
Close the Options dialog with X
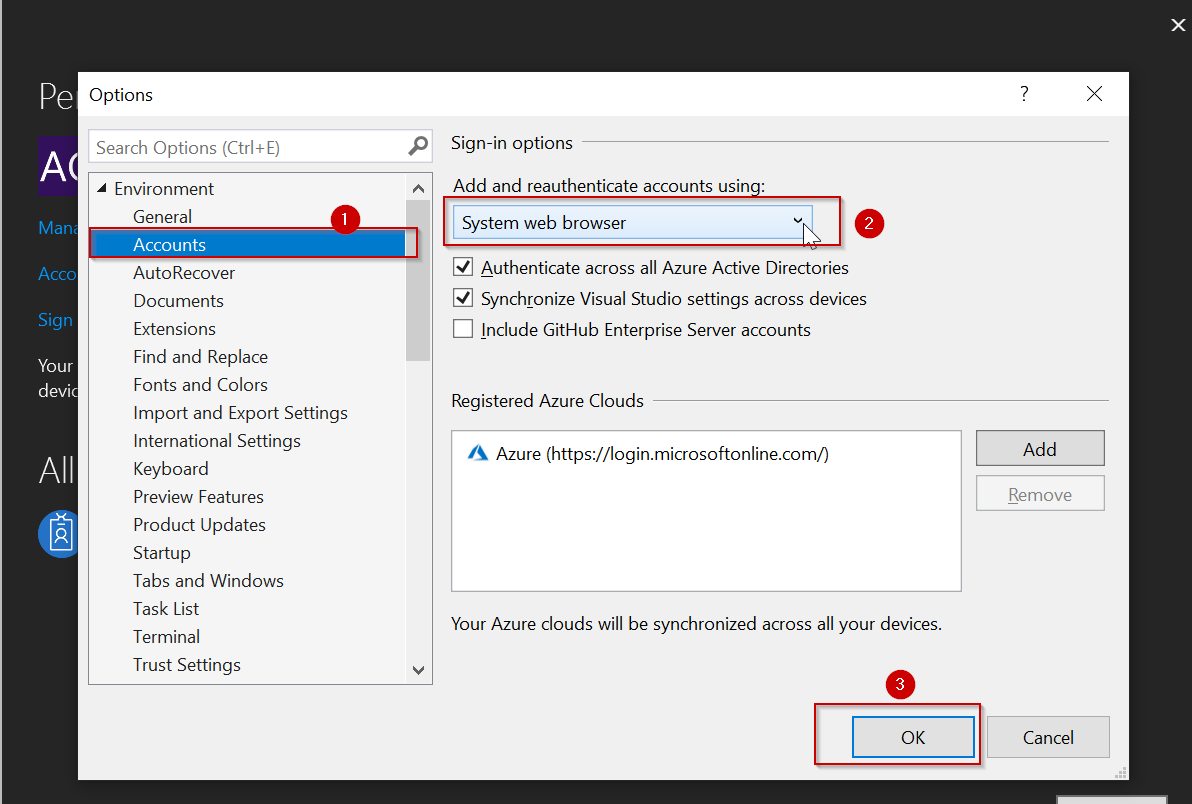(1094, 93)
